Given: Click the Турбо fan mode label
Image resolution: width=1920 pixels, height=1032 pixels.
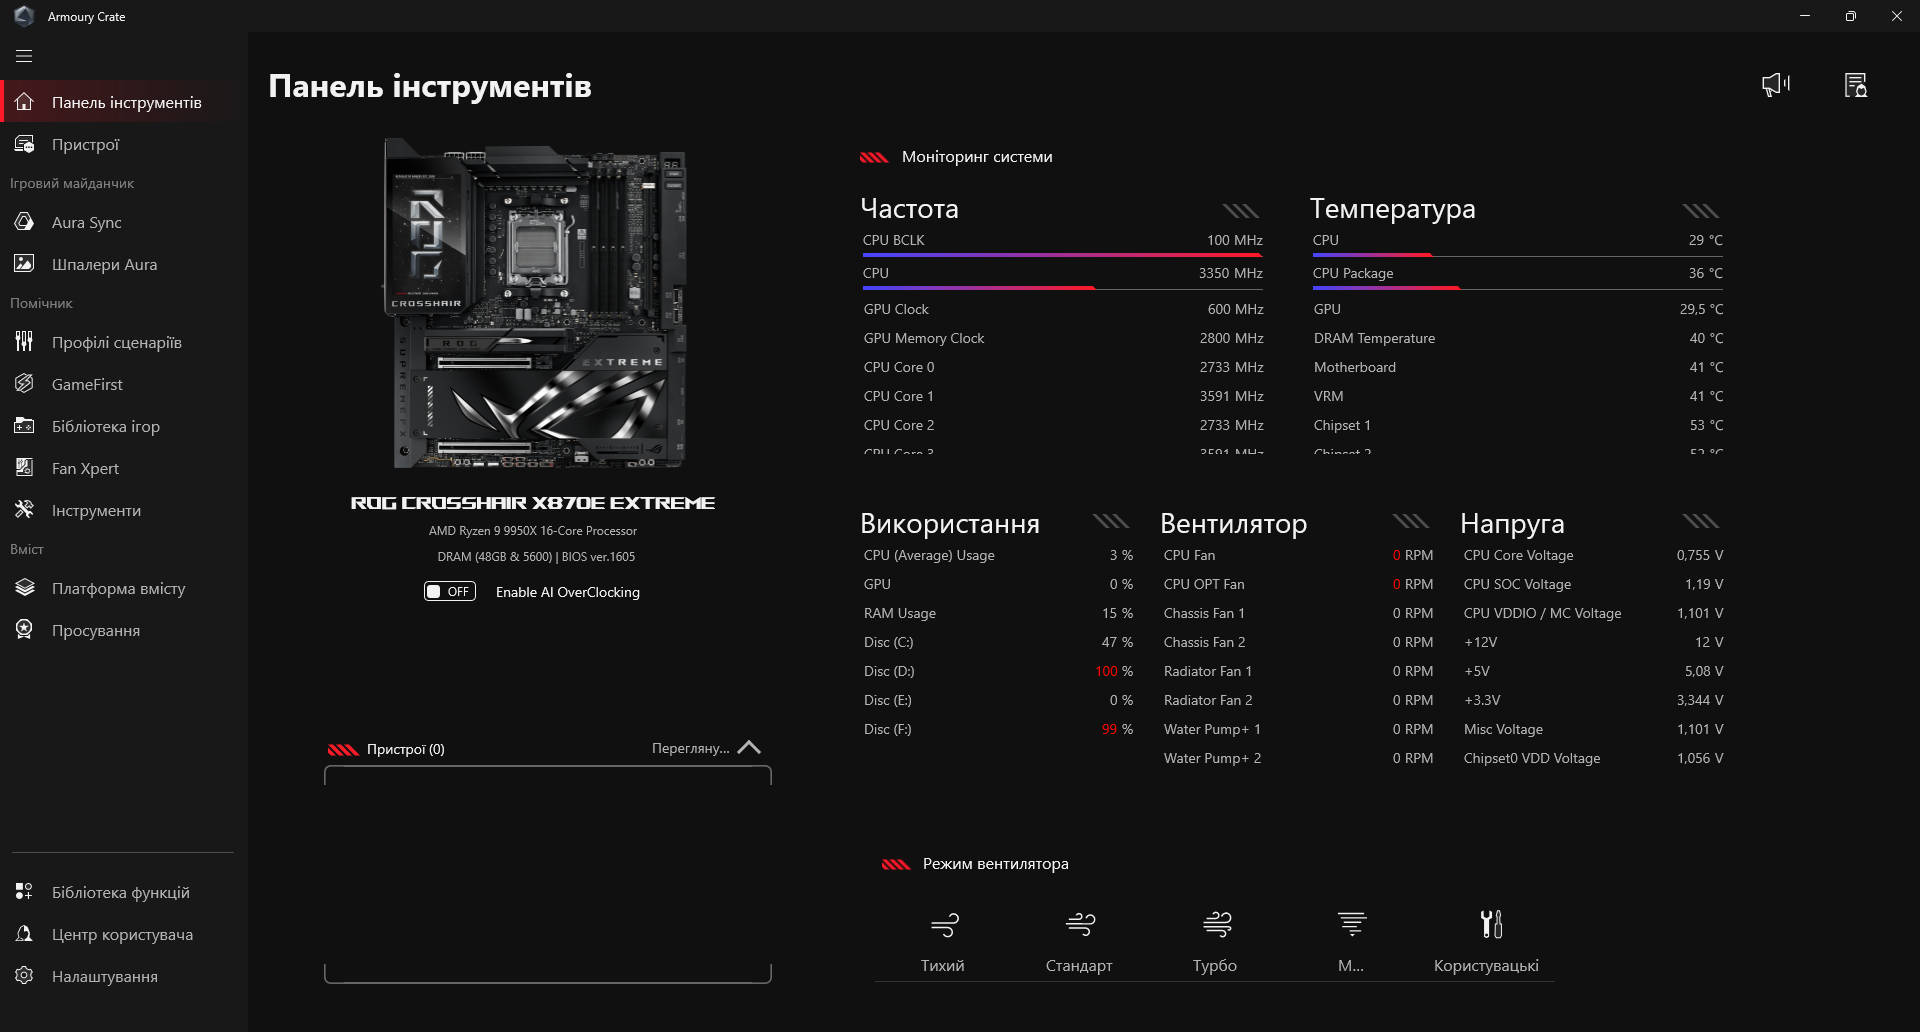Looking at the screenshot, I should (1215, 966).
